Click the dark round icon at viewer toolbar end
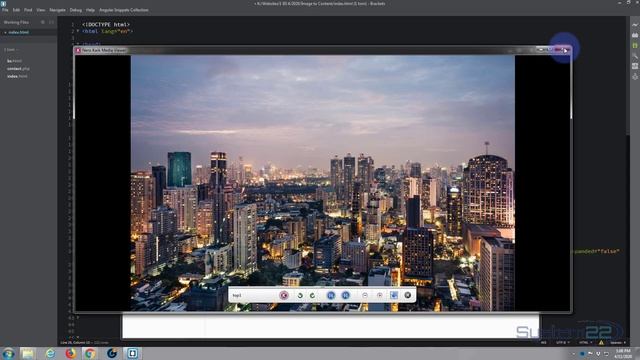This screenshot has height=360, width=640. pos(407,295)
